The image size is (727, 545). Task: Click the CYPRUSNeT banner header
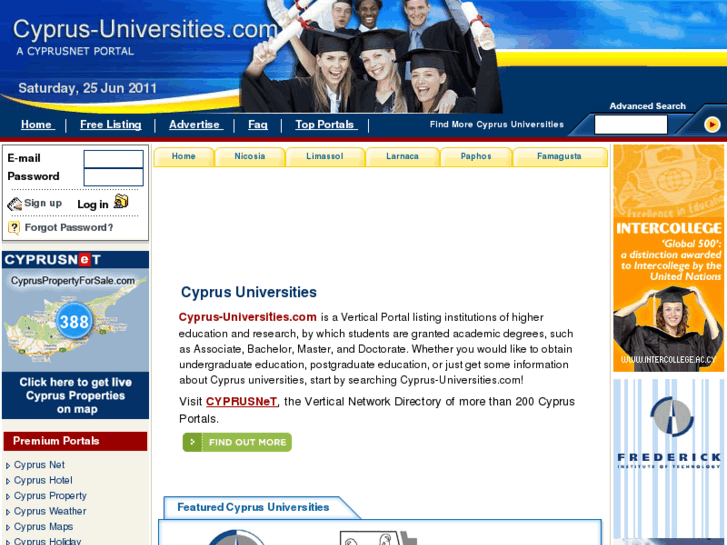[x=76, y=260]
